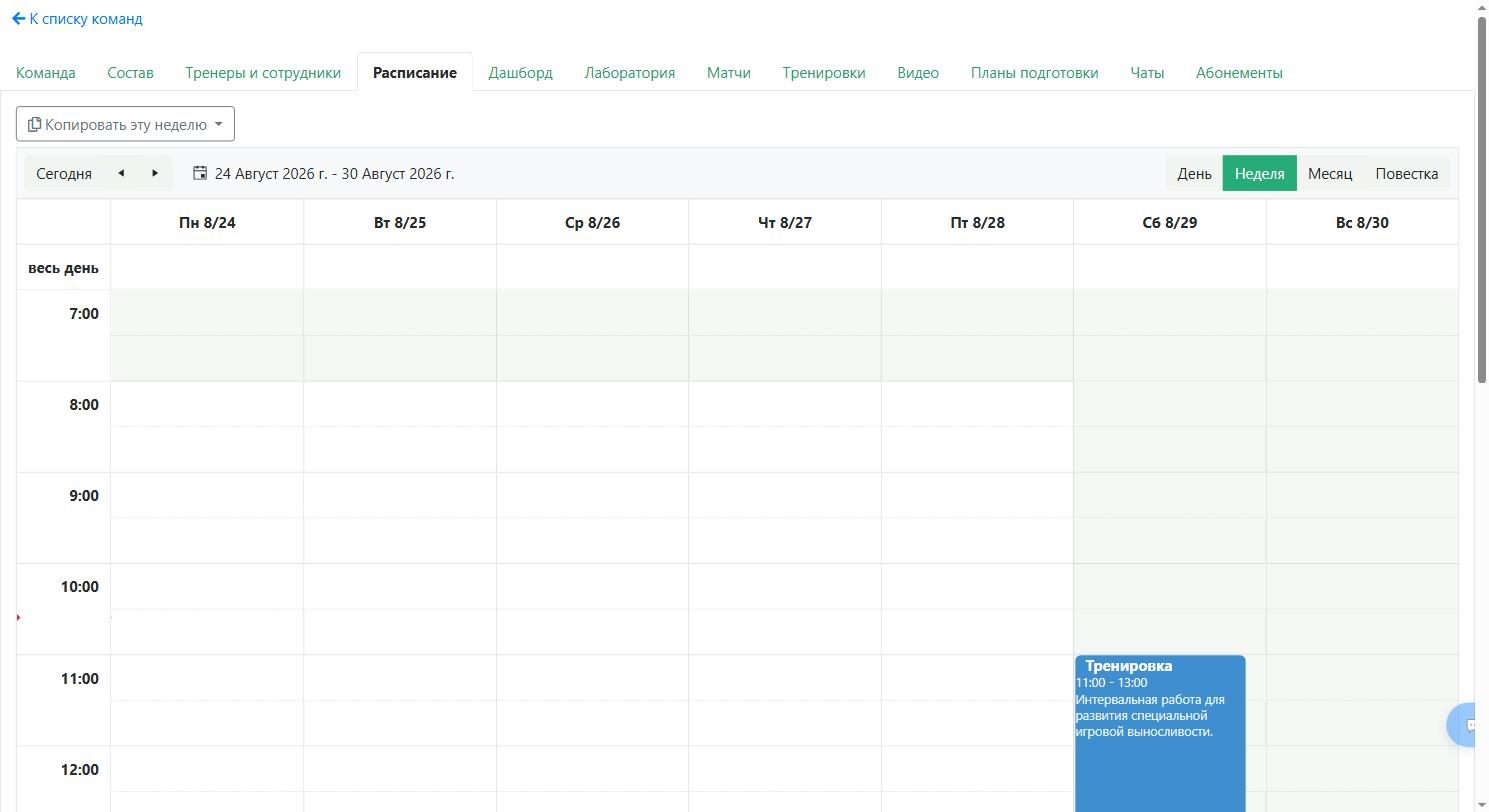Switch calendar to Повестка view
This screenshot has width=1489, height=812.
1406,173
